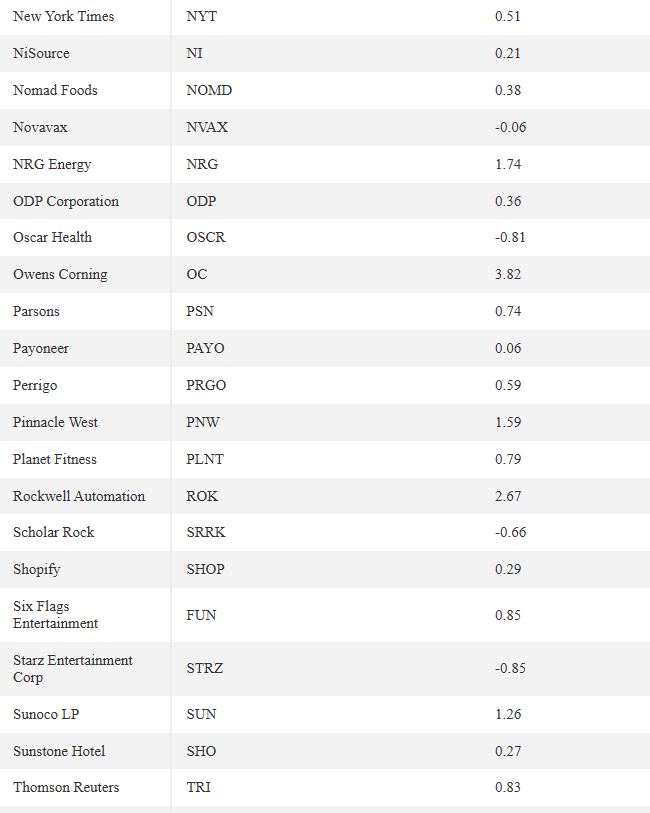Click the NiSource row name
Viewport: 650px width, 813px height.
point(41,53)
